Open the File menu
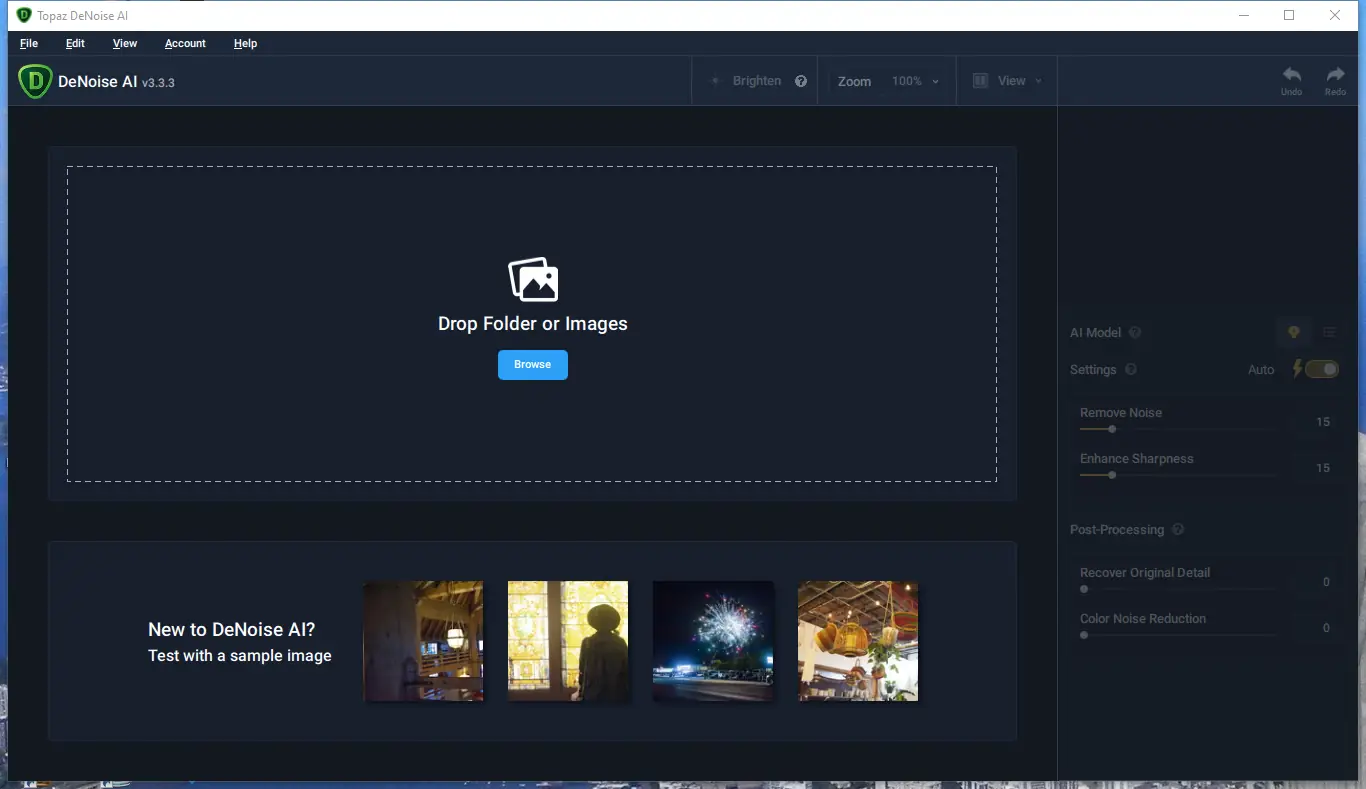 (x=29, y=43)
